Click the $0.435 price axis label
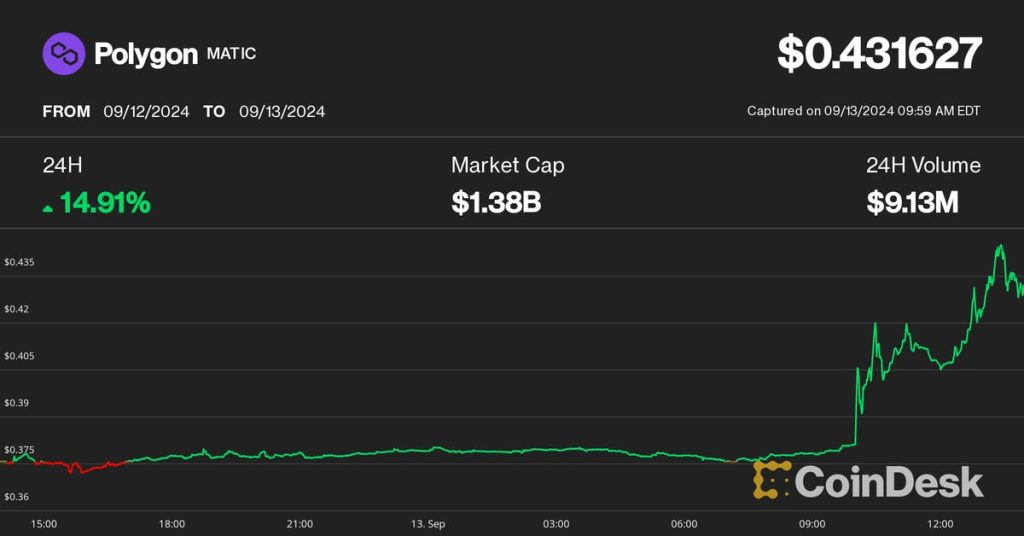Viewport: 1024px width, 536px height. pyautogui.click(x=19, y=262)
